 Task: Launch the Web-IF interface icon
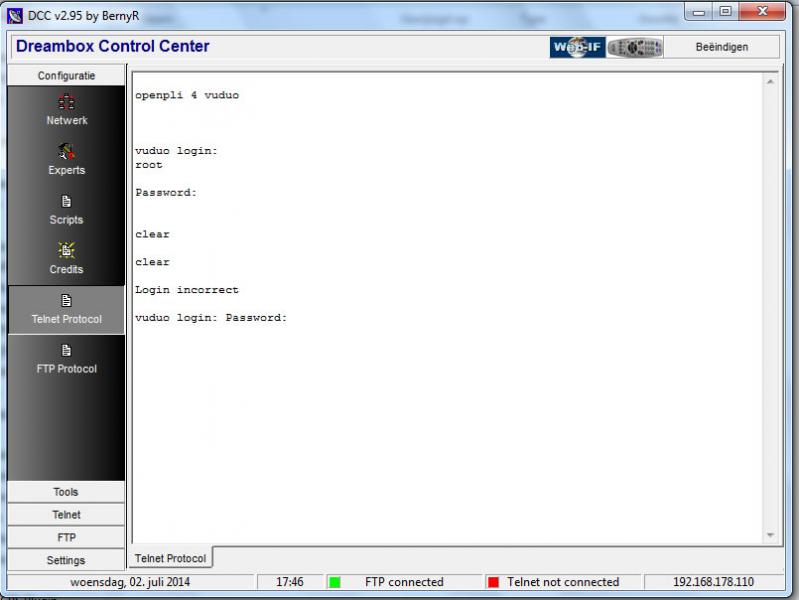(577, 47)
